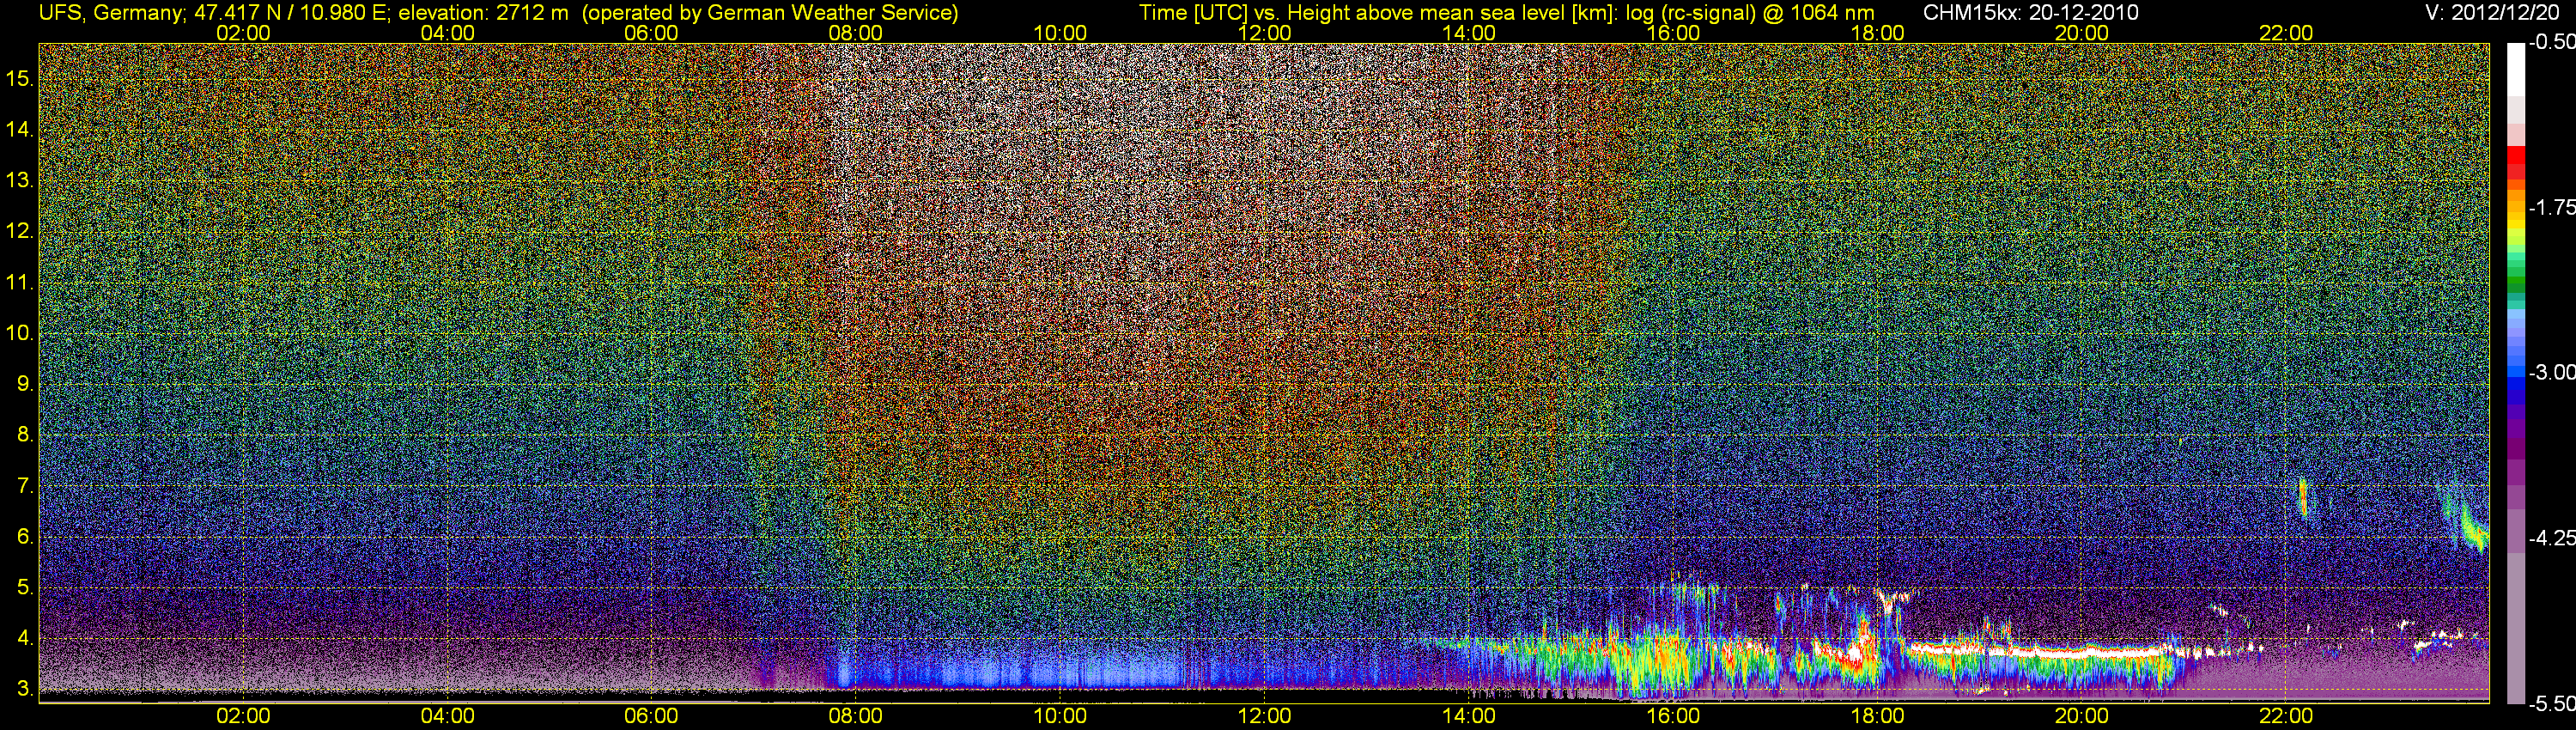Click the '7.' height axis label
The image size is (2576, 730).
26,486
